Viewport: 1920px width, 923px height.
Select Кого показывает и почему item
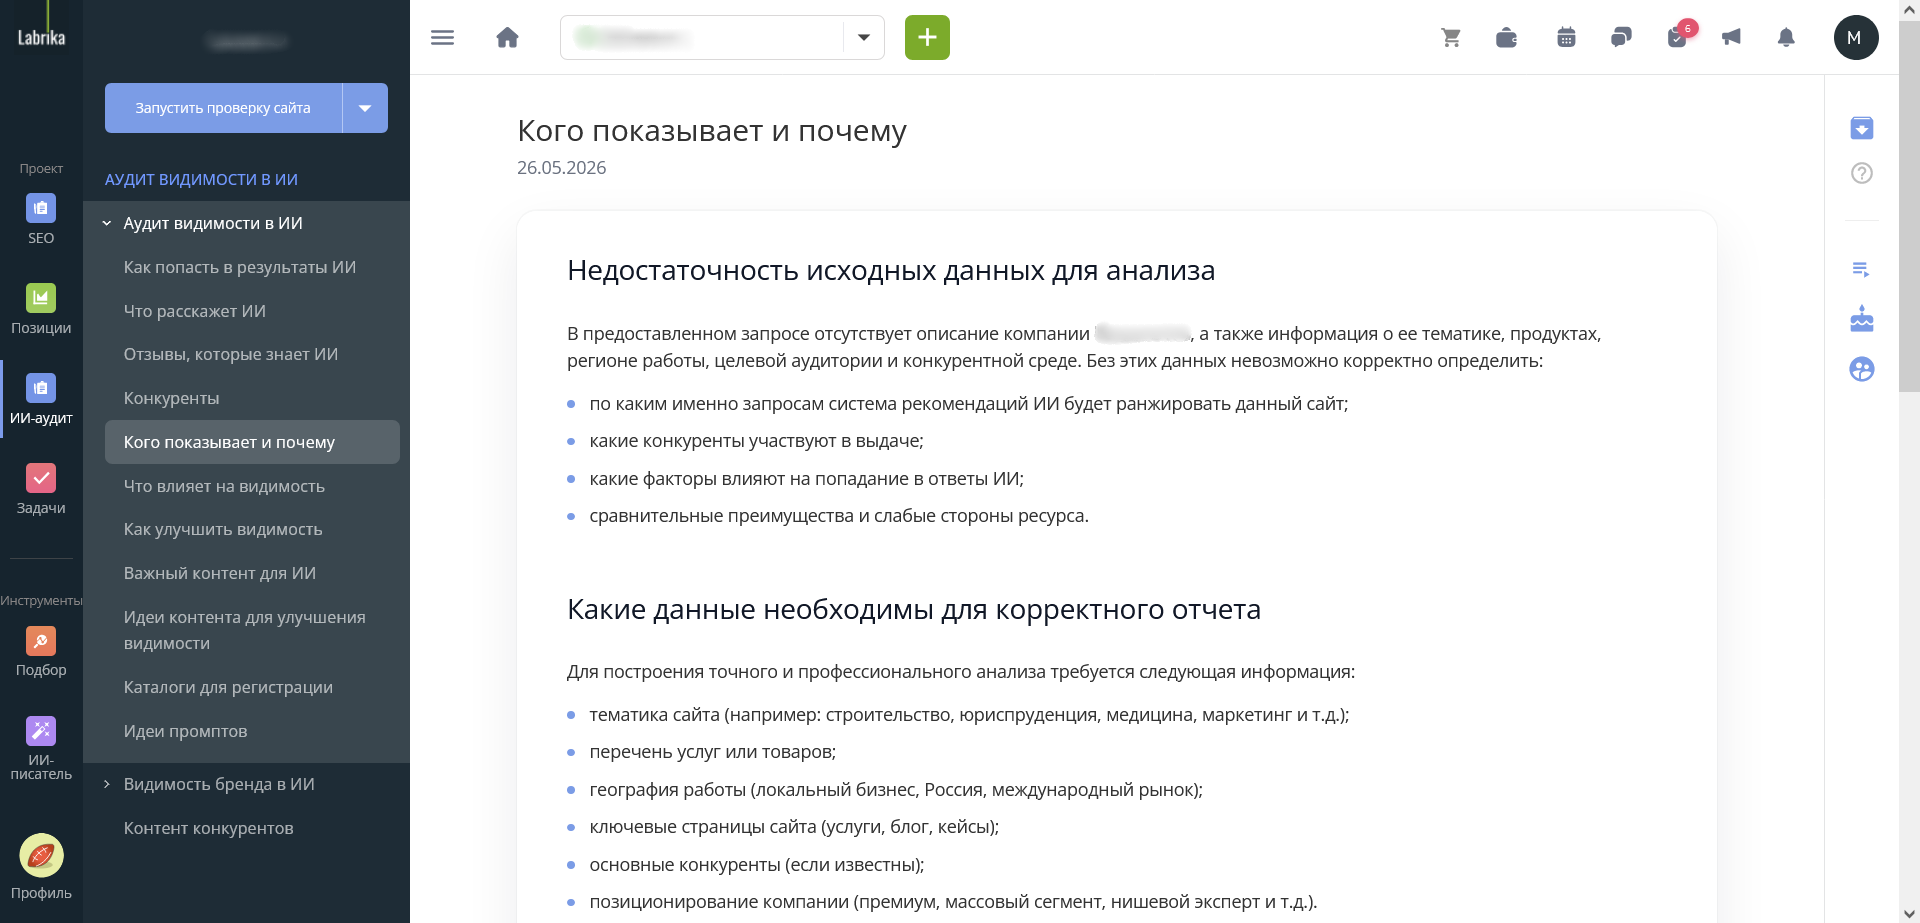pyautogui.click(x=252, y=442)
